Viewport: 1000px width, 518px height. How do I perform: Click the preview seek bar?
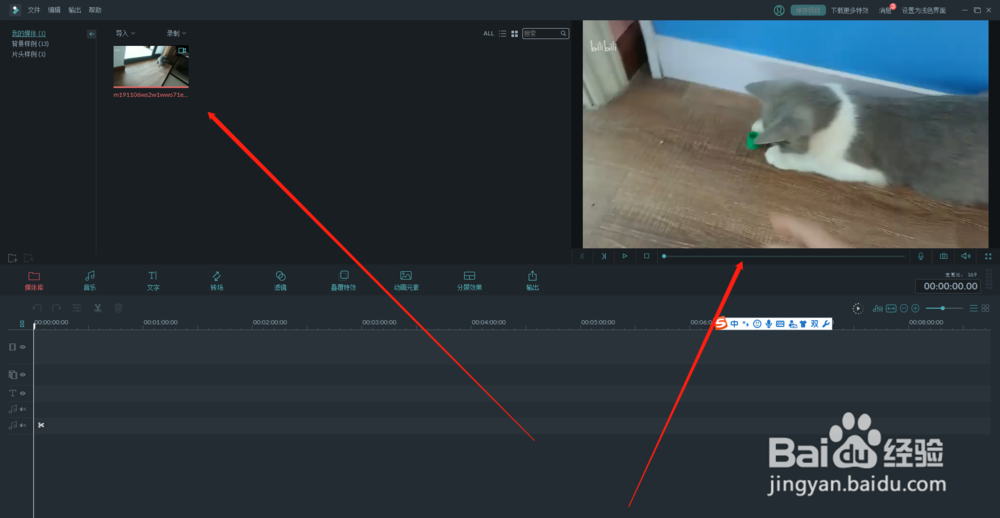pyautogui.click(x=784, y=256)
